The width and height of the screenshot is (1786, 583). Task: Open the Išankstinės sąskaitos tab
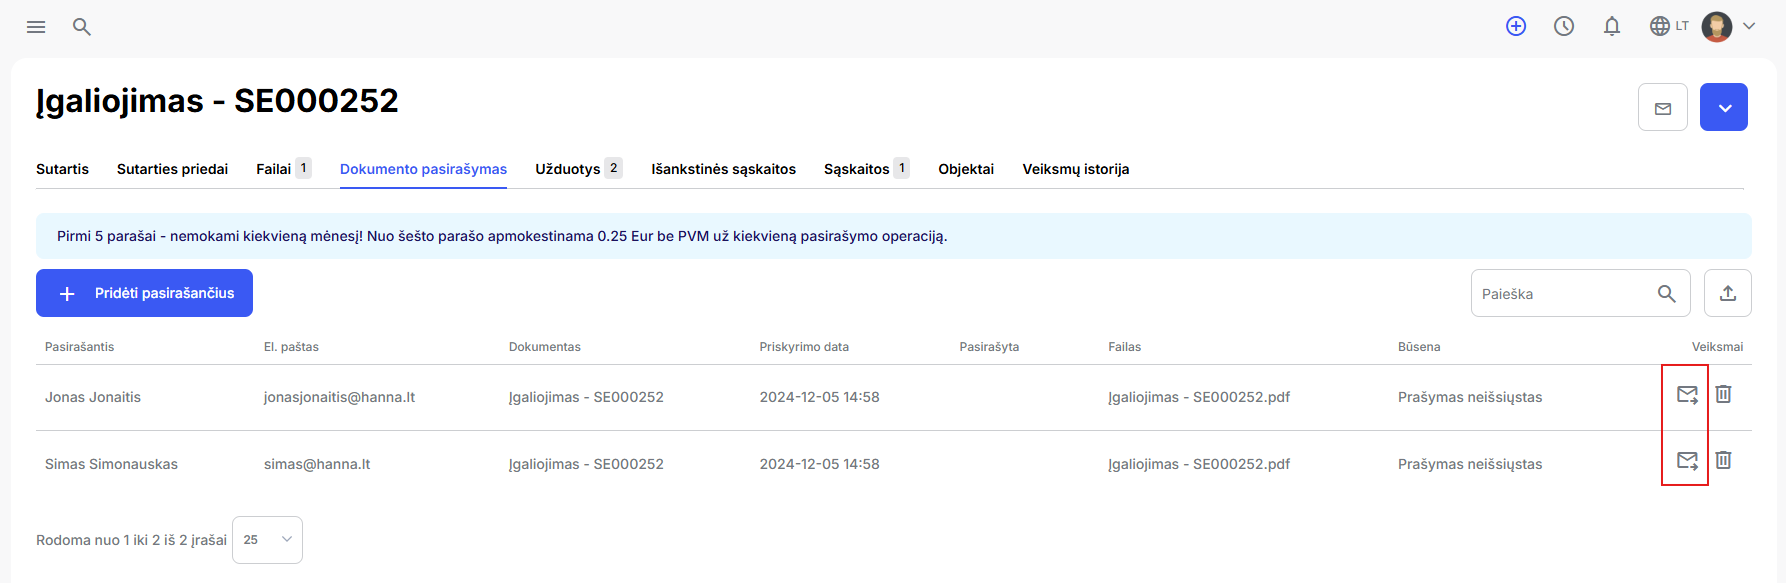[723, 169]
